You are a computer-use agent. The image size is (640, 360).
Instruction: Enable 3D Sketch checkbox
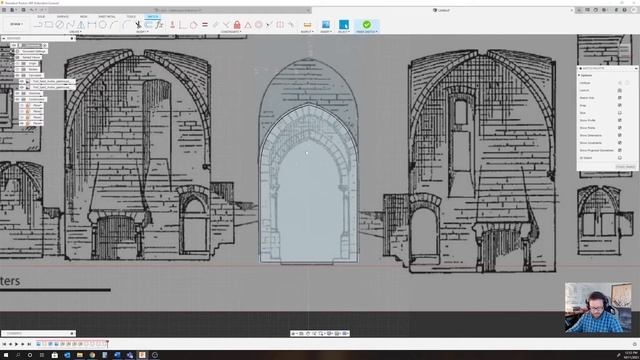tap(620, 158)
